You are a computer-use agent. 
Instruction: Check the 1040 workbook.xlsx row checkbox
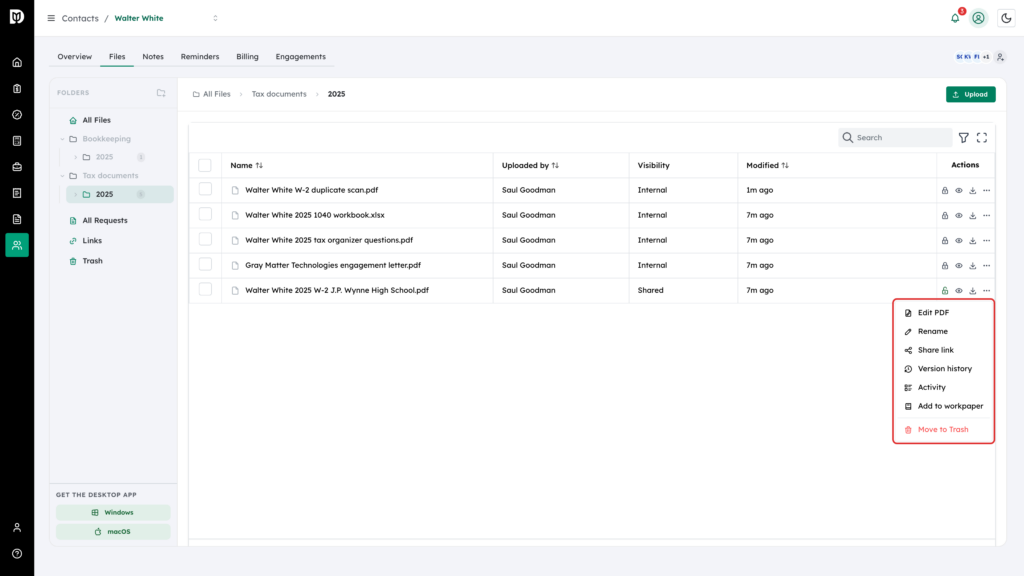tap(205, 214)
